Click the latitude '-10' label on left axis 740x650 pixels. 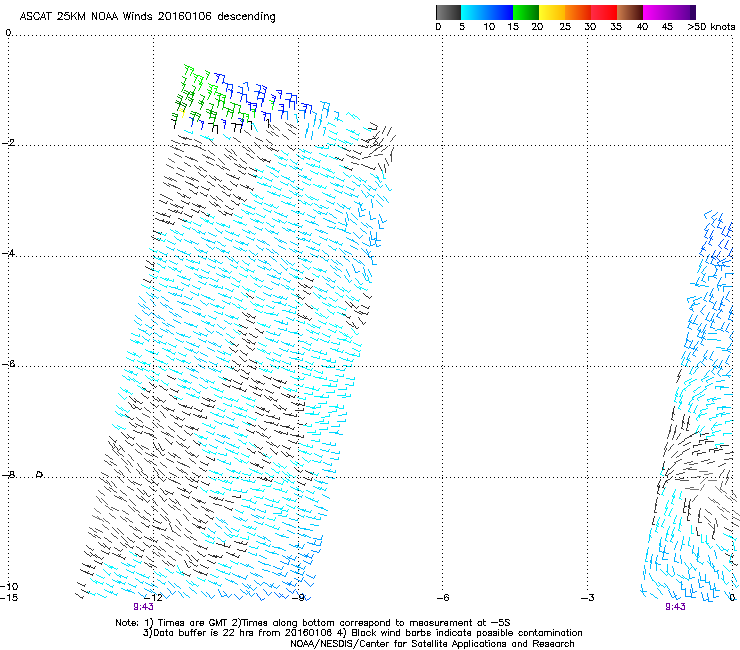pyautogui.click(x=9, y=587)
